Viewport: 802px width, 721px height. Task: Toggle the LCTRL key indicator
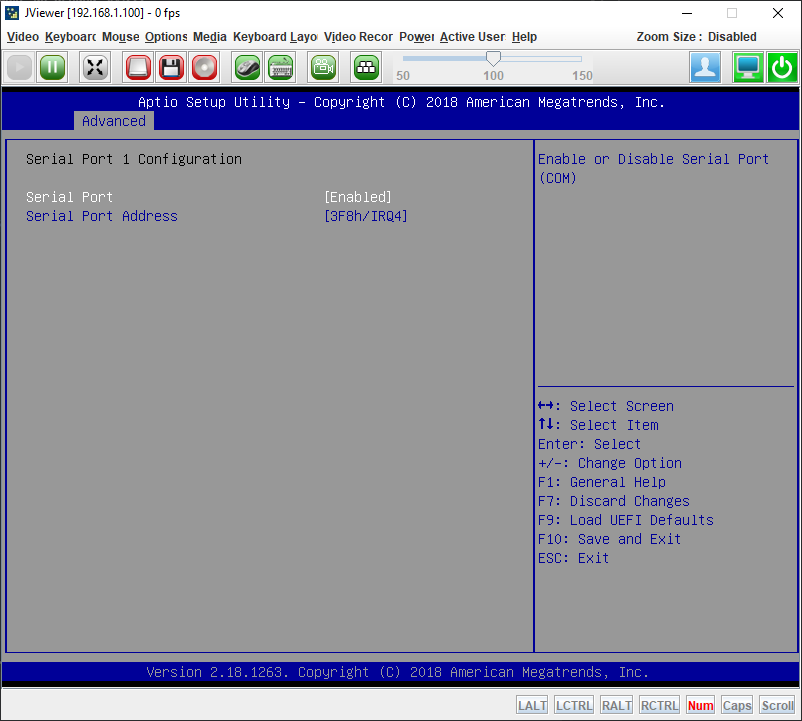[x=574, y=705]
